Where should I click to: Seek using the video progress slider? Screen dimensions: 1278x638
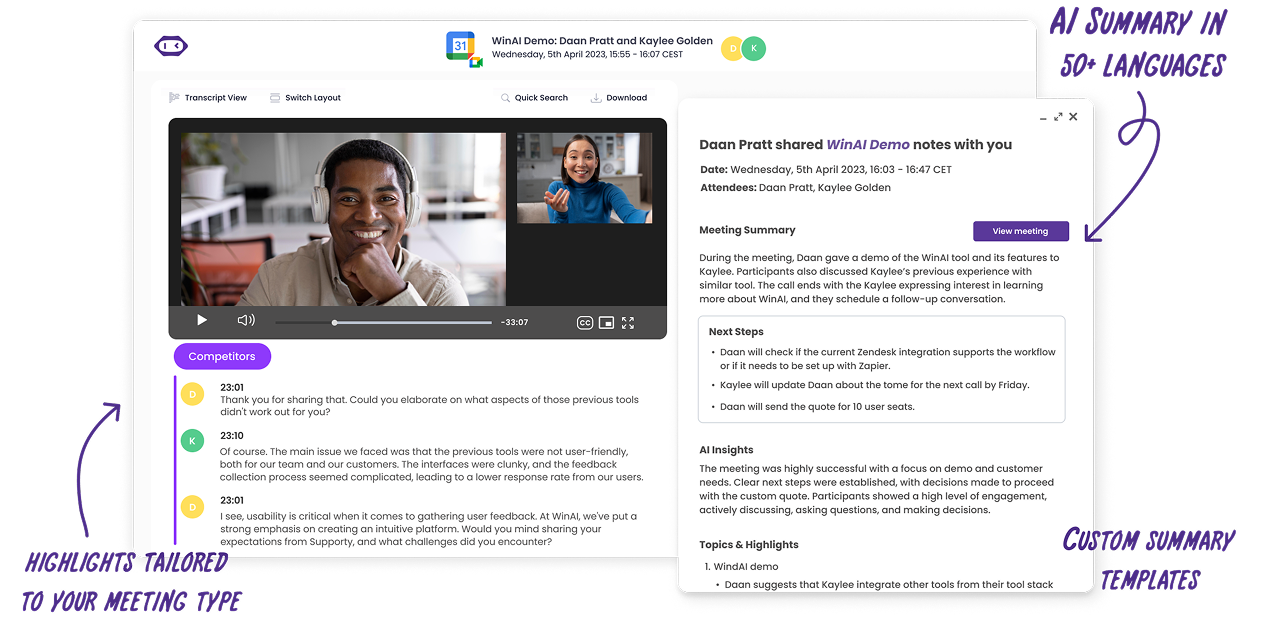click(384, 322)
